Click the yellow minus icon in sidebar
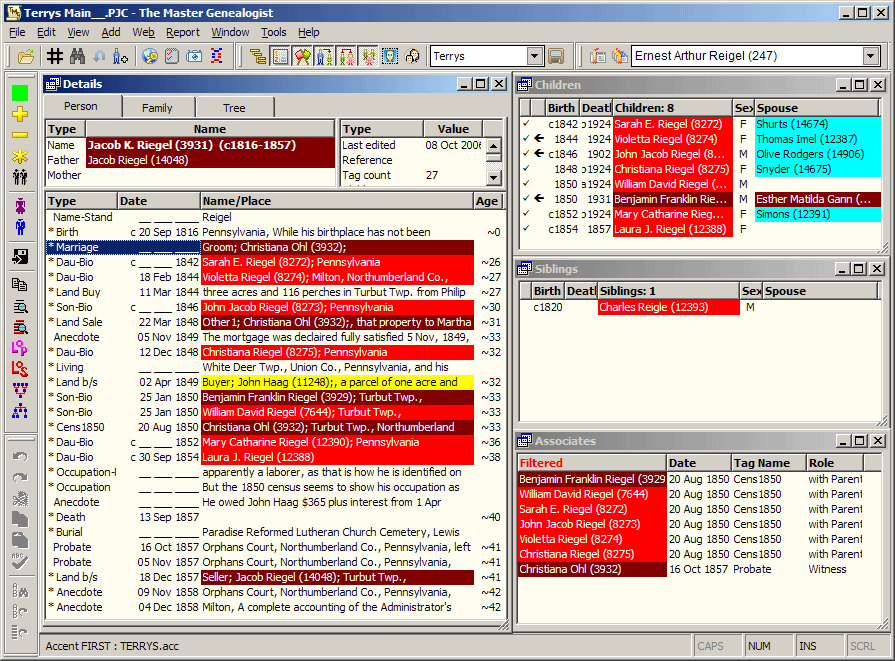895x661 pixels. 19,135
